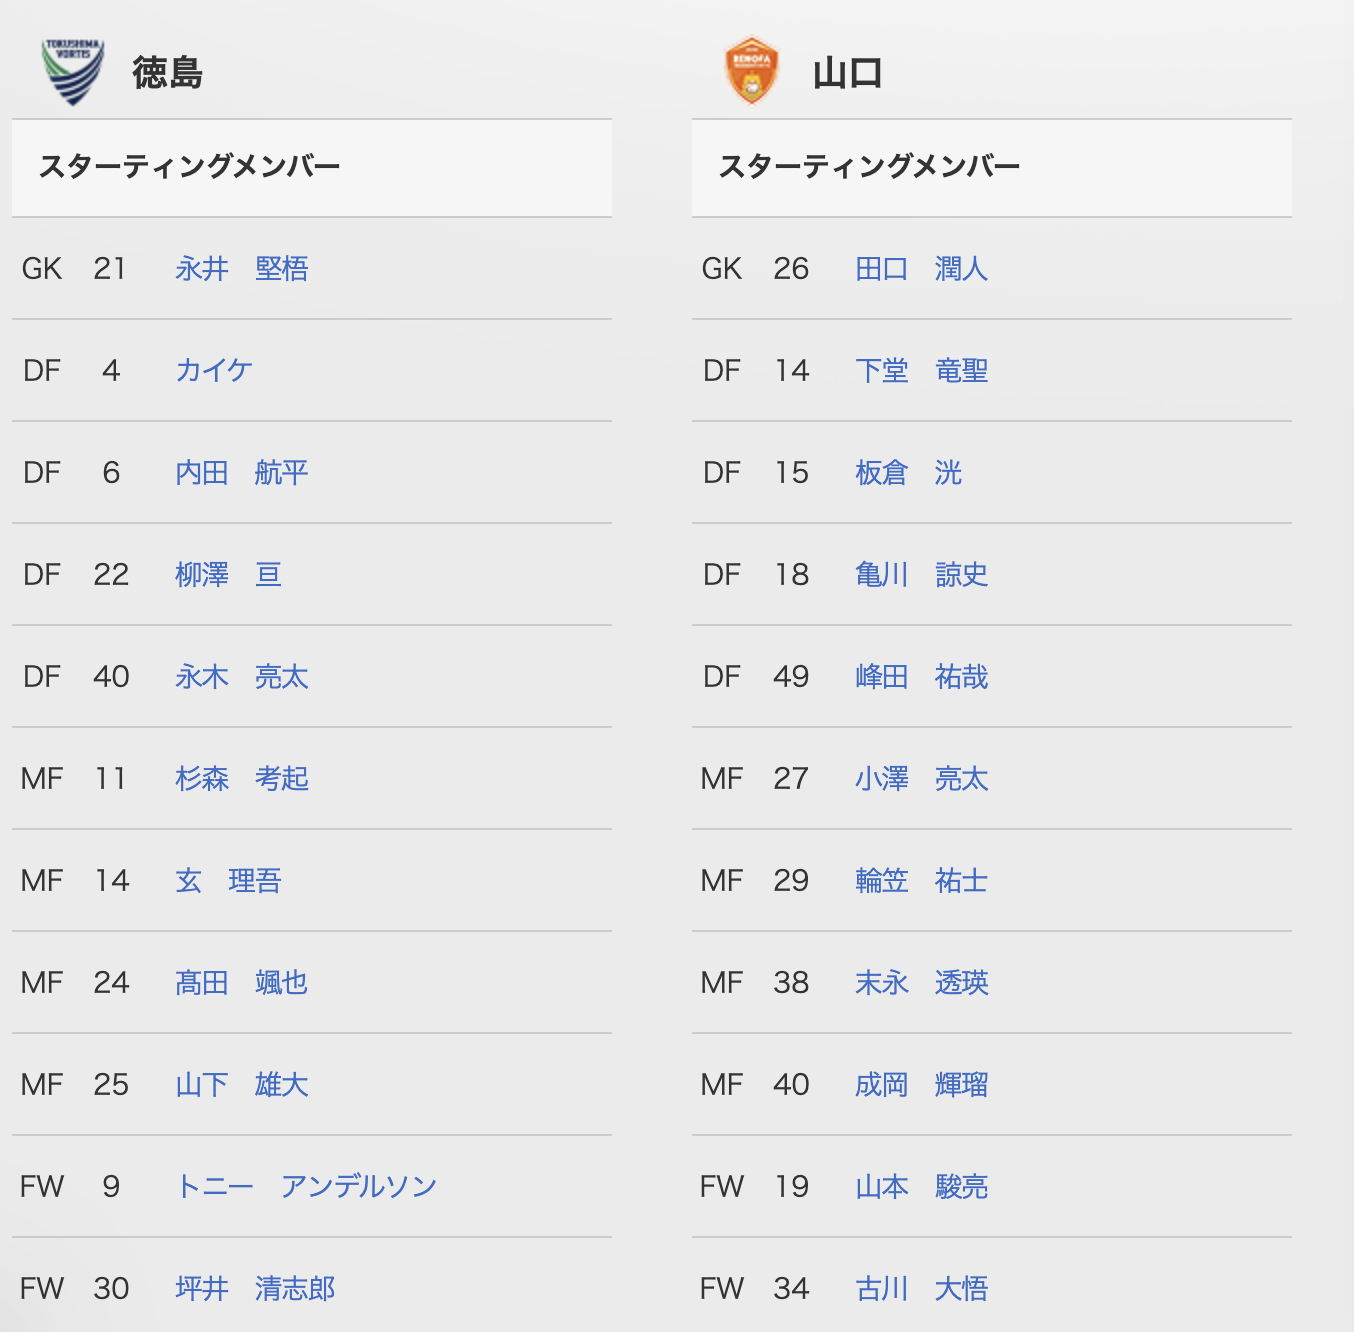1354x1332 pixels.
Task: Click the Tokushima Vortis team logo
Action: pyautogui.click(x=73, y=71)
